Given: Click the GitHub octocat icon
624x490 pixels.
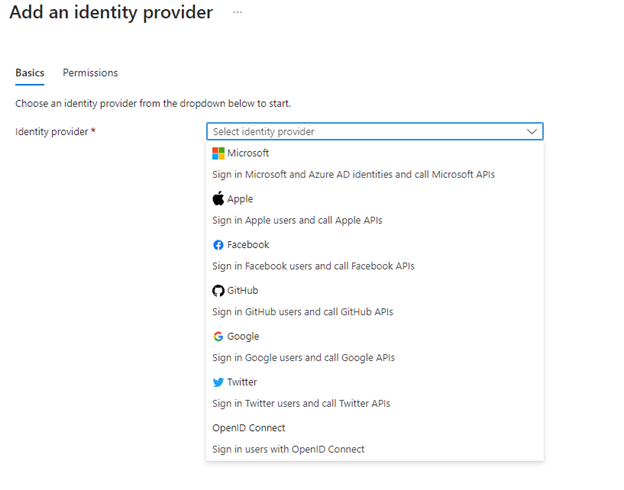Looking at the screenshot, I should click(x=219, y=291).
